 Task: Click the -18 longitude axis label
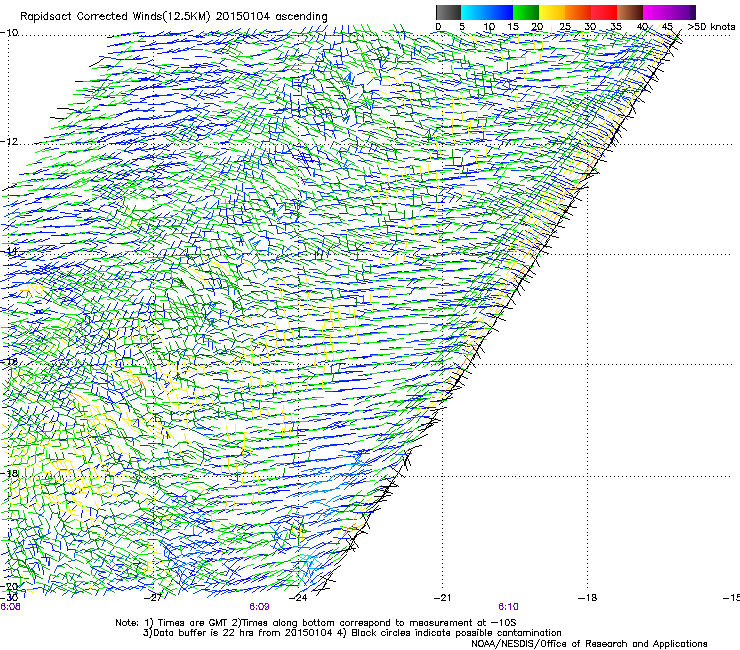[587, 598]
